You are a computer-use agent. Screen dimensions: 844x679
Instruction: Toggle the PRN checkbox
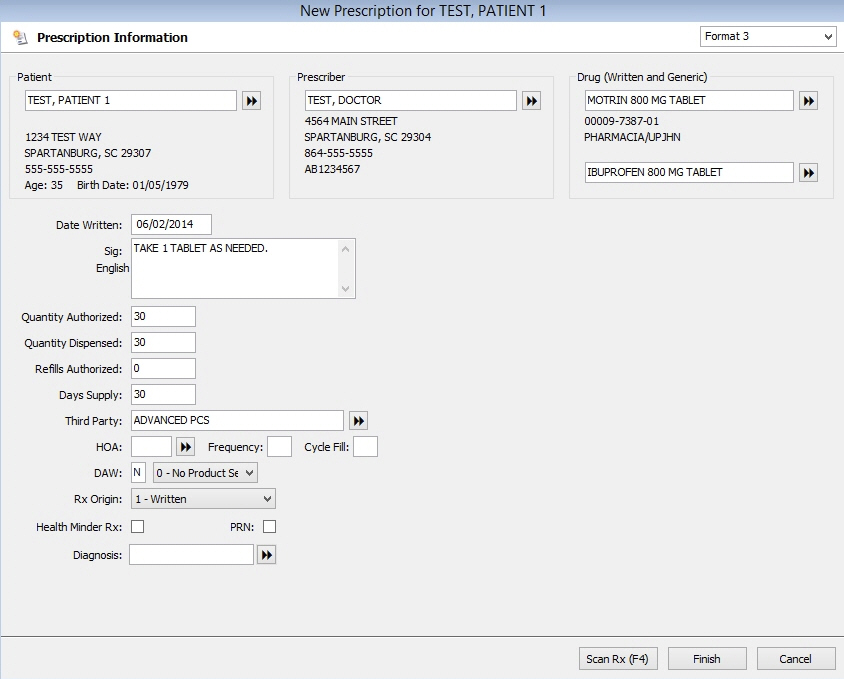269,527
